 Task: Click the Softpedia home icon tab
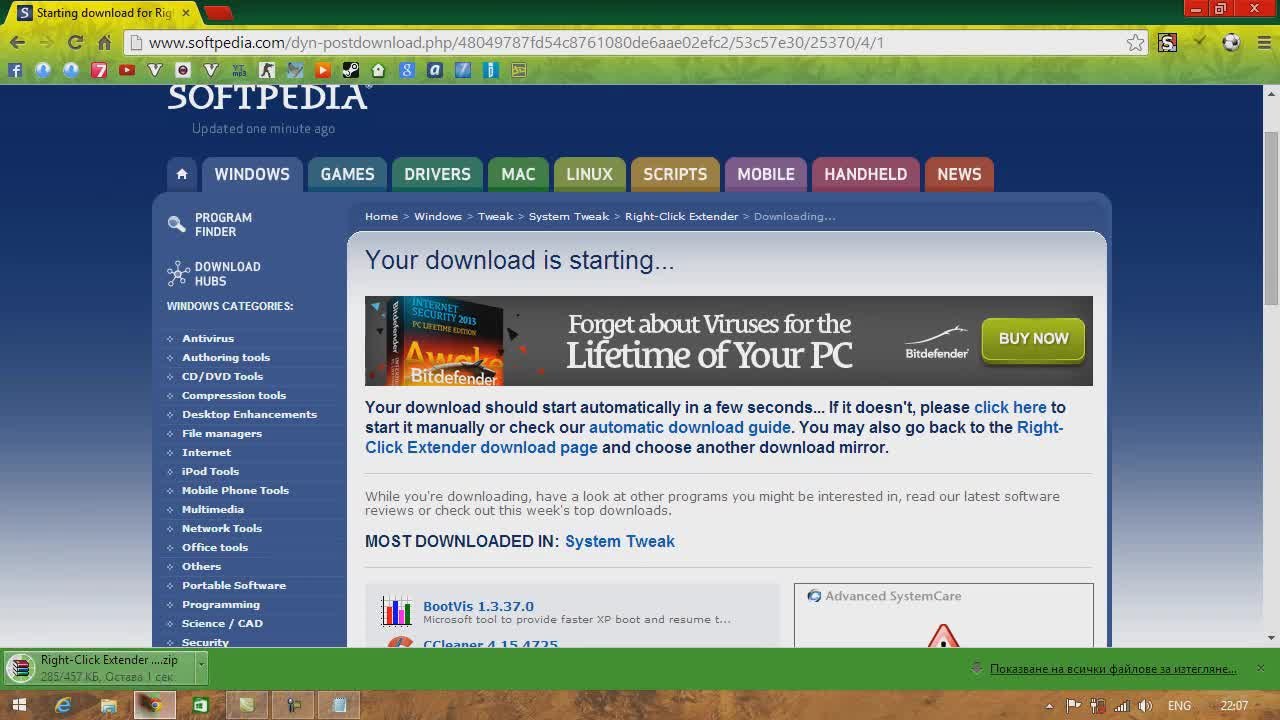pyautogui.click(x=181, y=174)
